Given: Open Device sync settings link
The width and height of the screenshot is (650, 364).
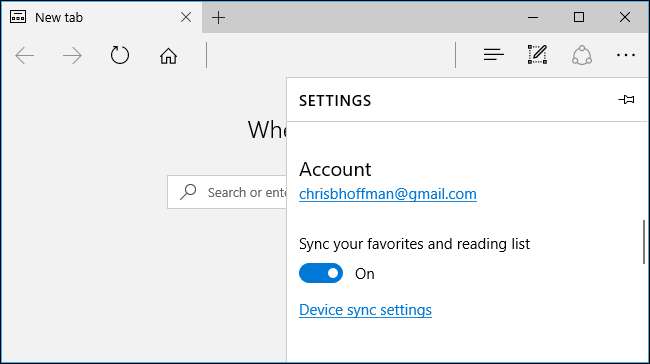Looking at the screenshot, I should click(x=365, y=310).
